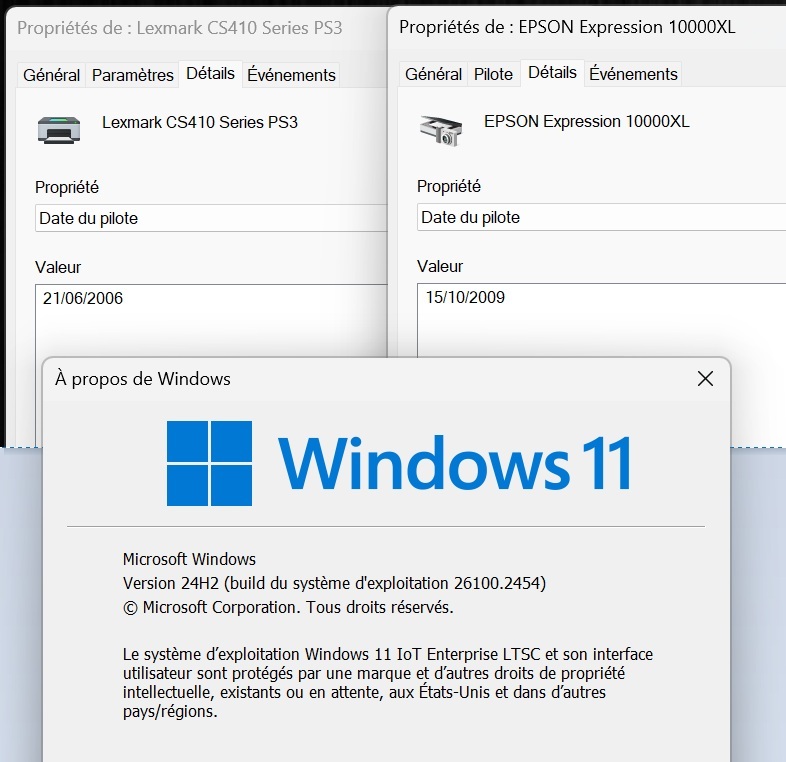The image size is (786, 762).
Task: Open the Général tab in EPSON properties
Action: 433,74
